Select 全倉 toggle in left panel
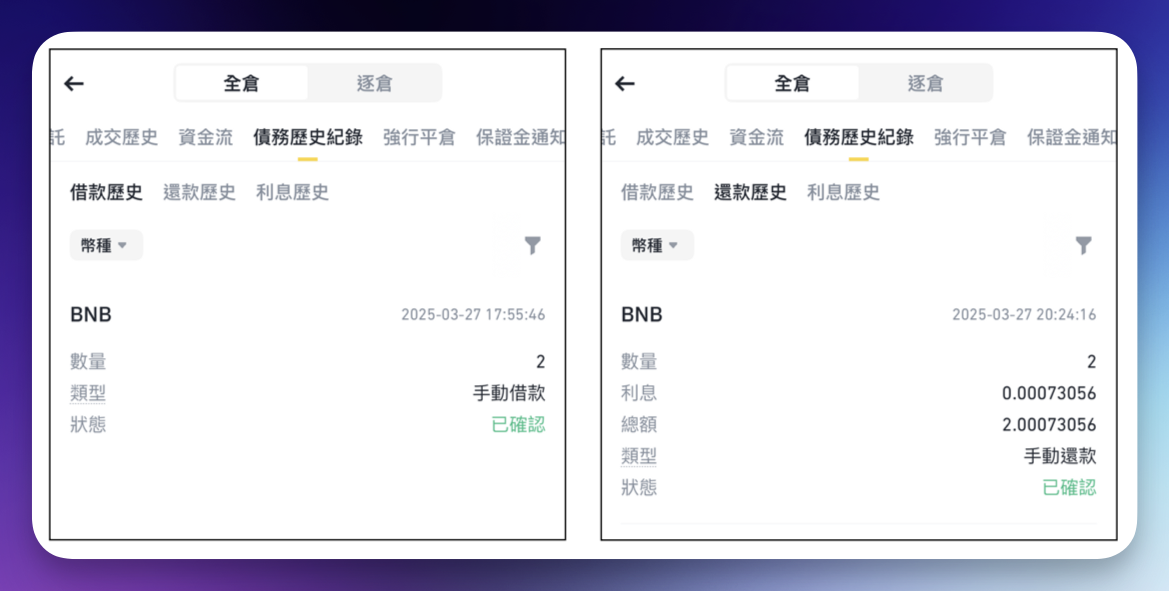Viewport: 1169px width, 591px height. click(x=242, y=83)
